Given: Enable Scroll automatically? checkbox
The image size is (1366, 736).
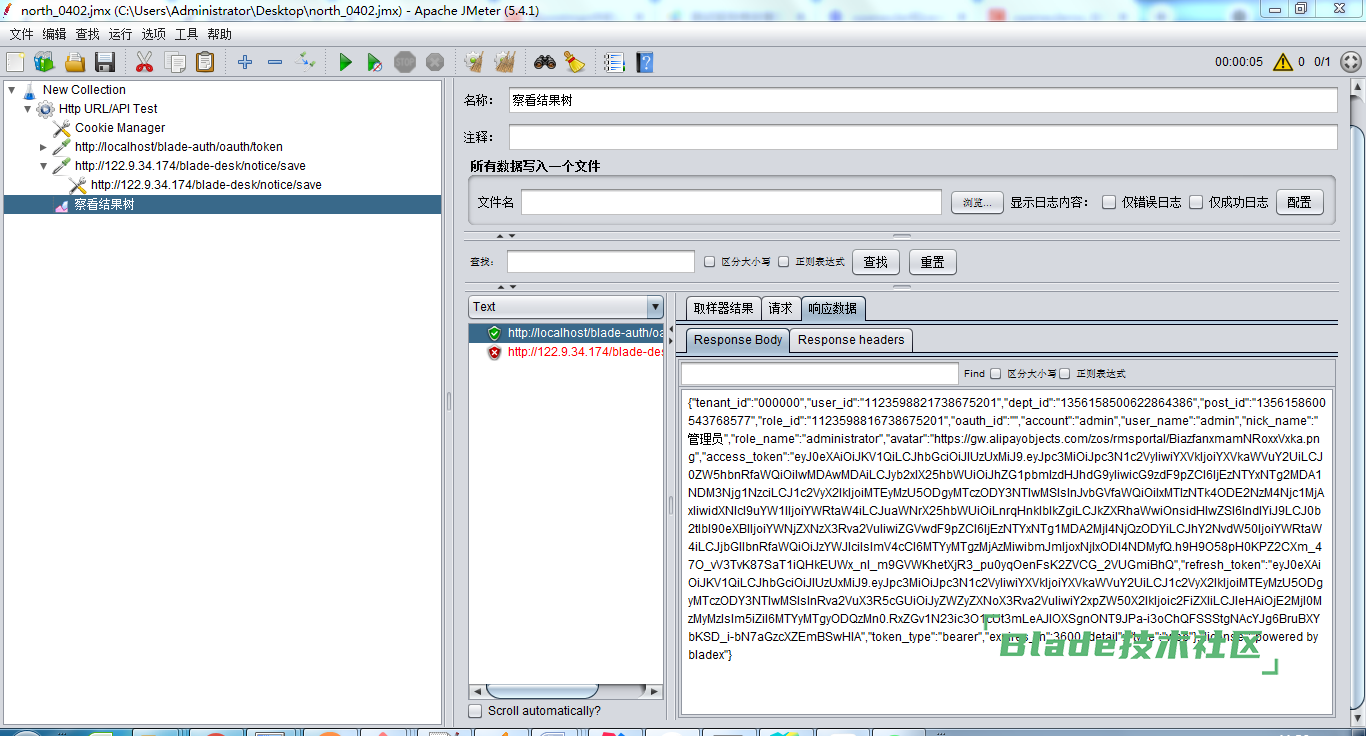Looking at the screenshot, I should (x=475, y=711).
